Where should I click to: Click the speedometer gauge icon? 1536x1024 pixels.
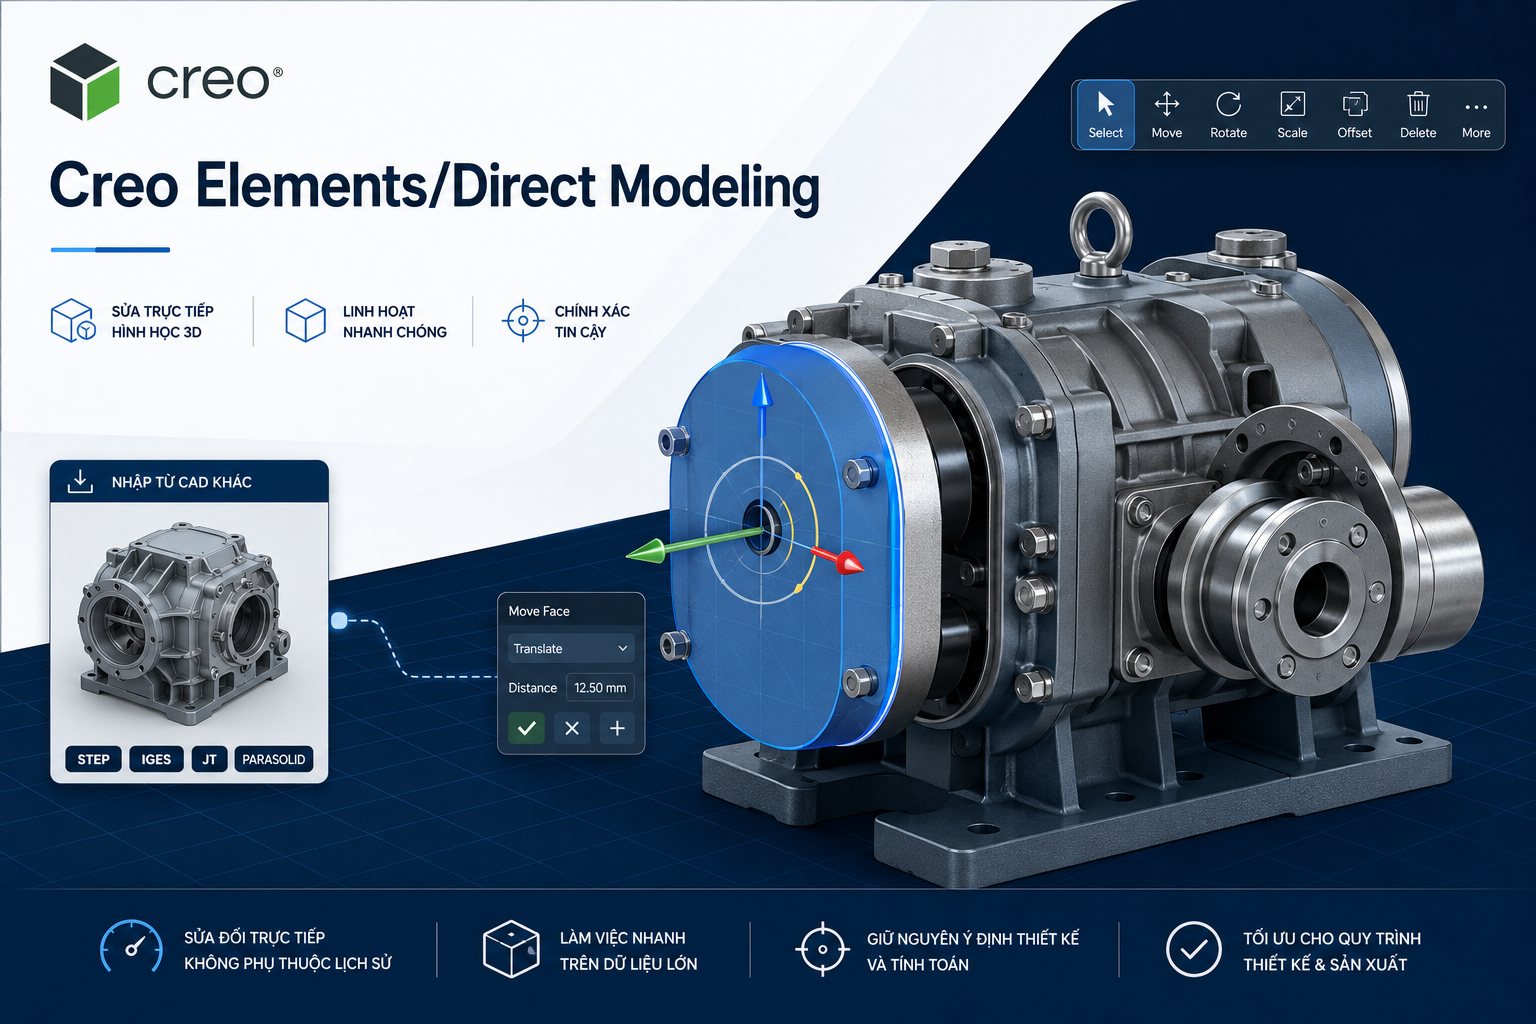131,947
